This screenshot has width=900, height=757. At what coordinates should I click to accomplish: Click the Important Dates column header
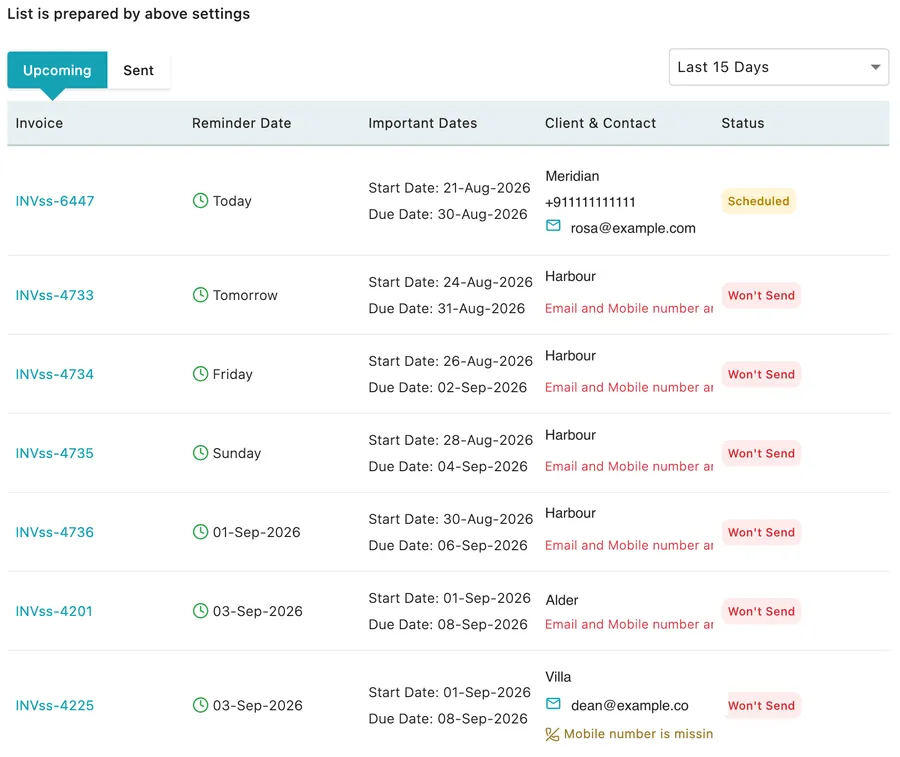[422, 123]
